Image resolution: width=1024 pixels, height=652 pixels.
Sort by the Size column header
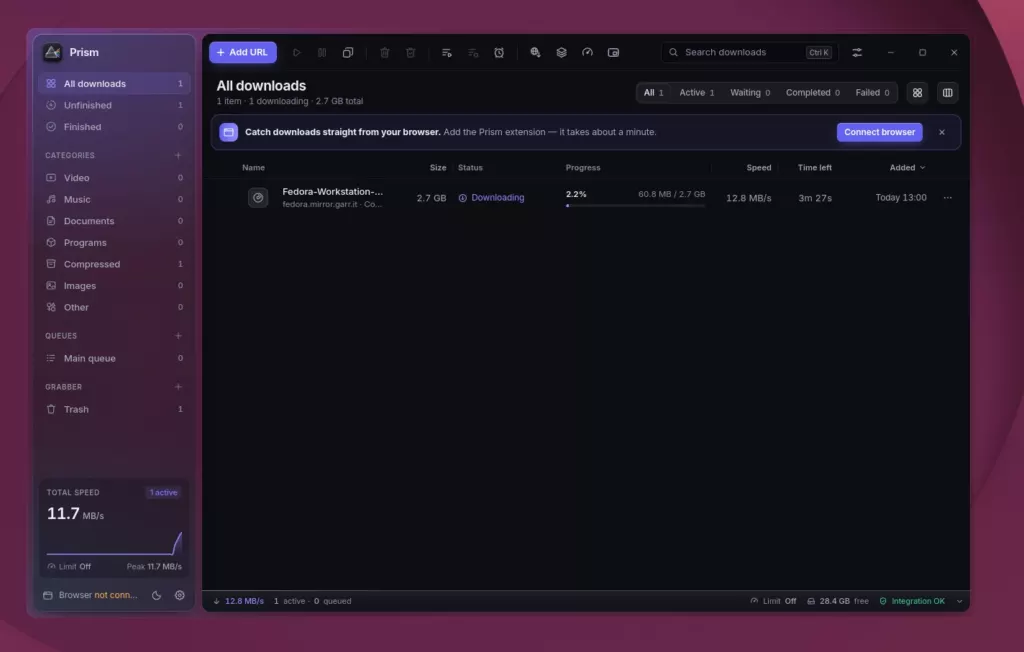[438, 168]
